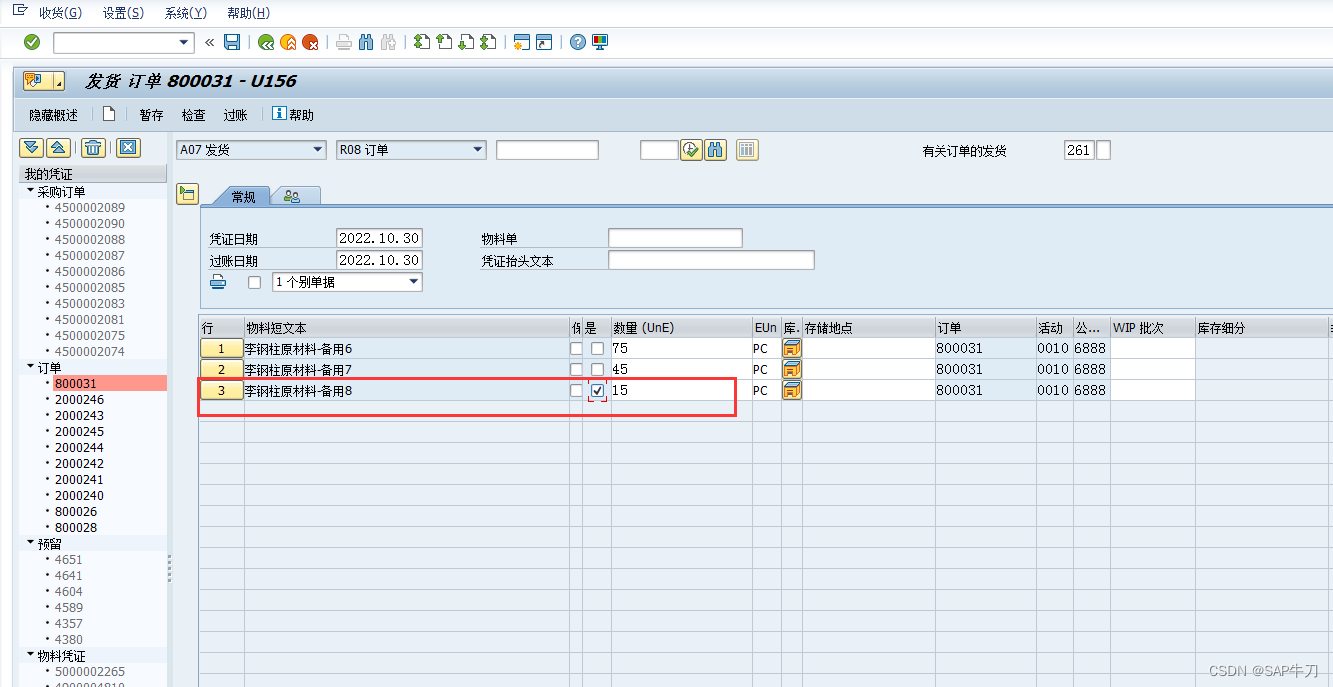Click the standard toolbar Print icon
Viewport: 1333px width, 687px height.
pos(344,42)
